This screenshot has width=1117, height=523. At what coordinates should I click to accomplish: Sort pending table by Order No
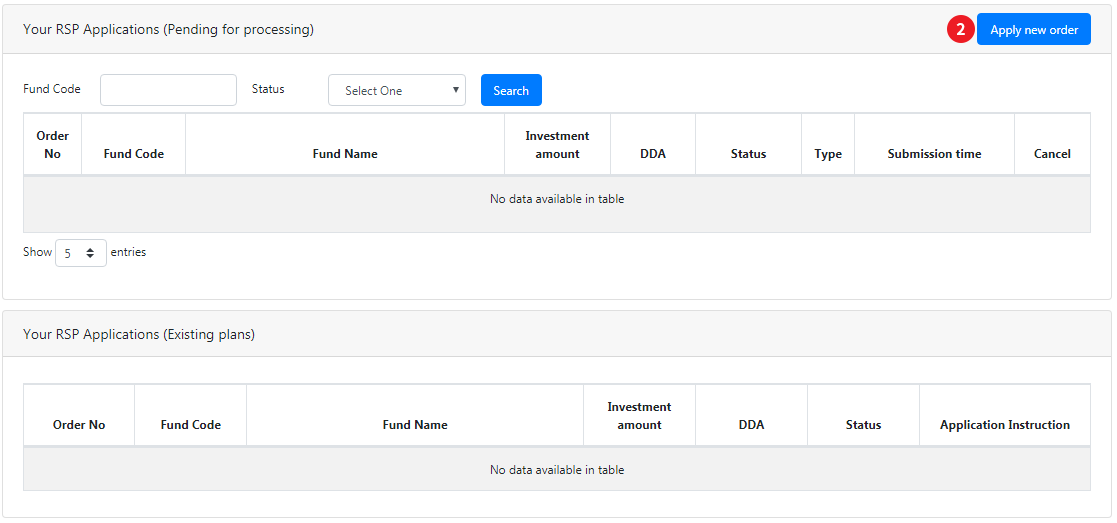53,145
